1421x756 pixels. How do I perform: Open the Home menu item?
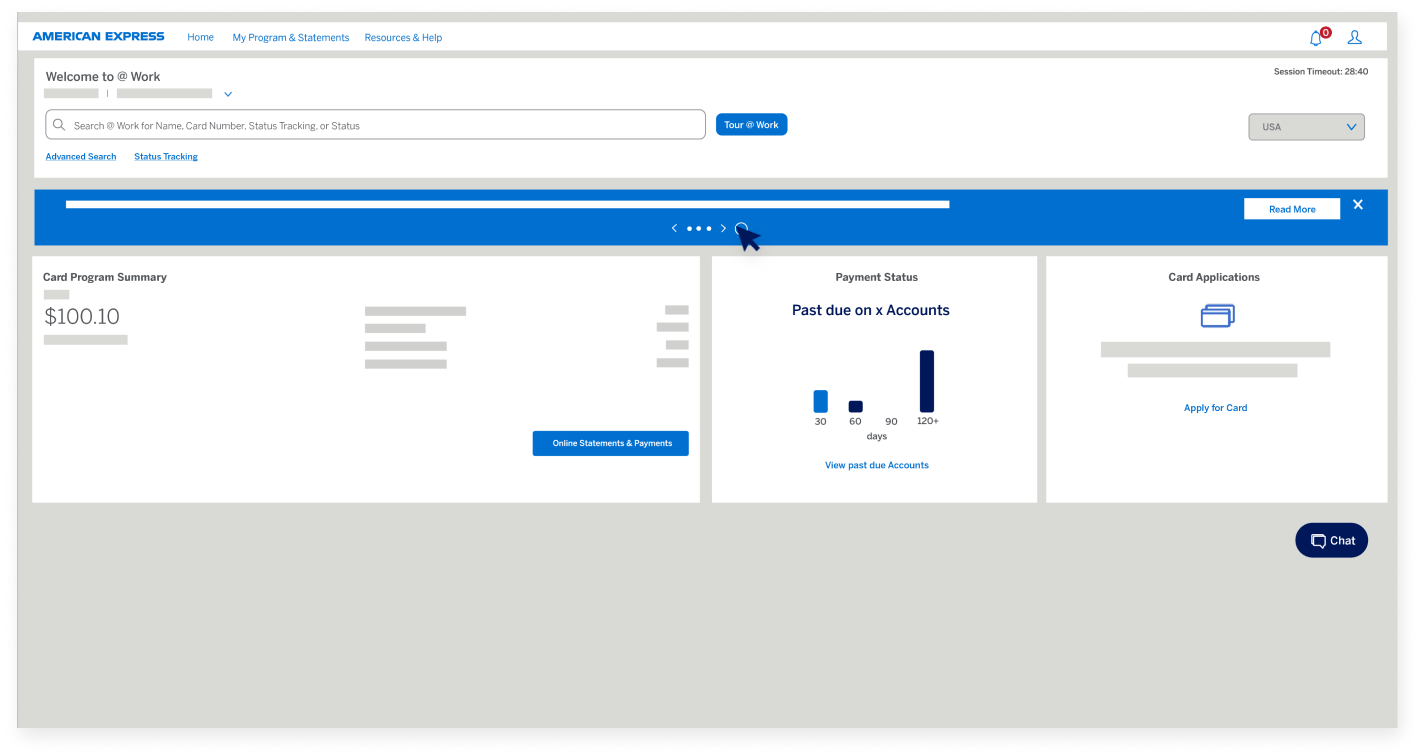tap(200, 37)
